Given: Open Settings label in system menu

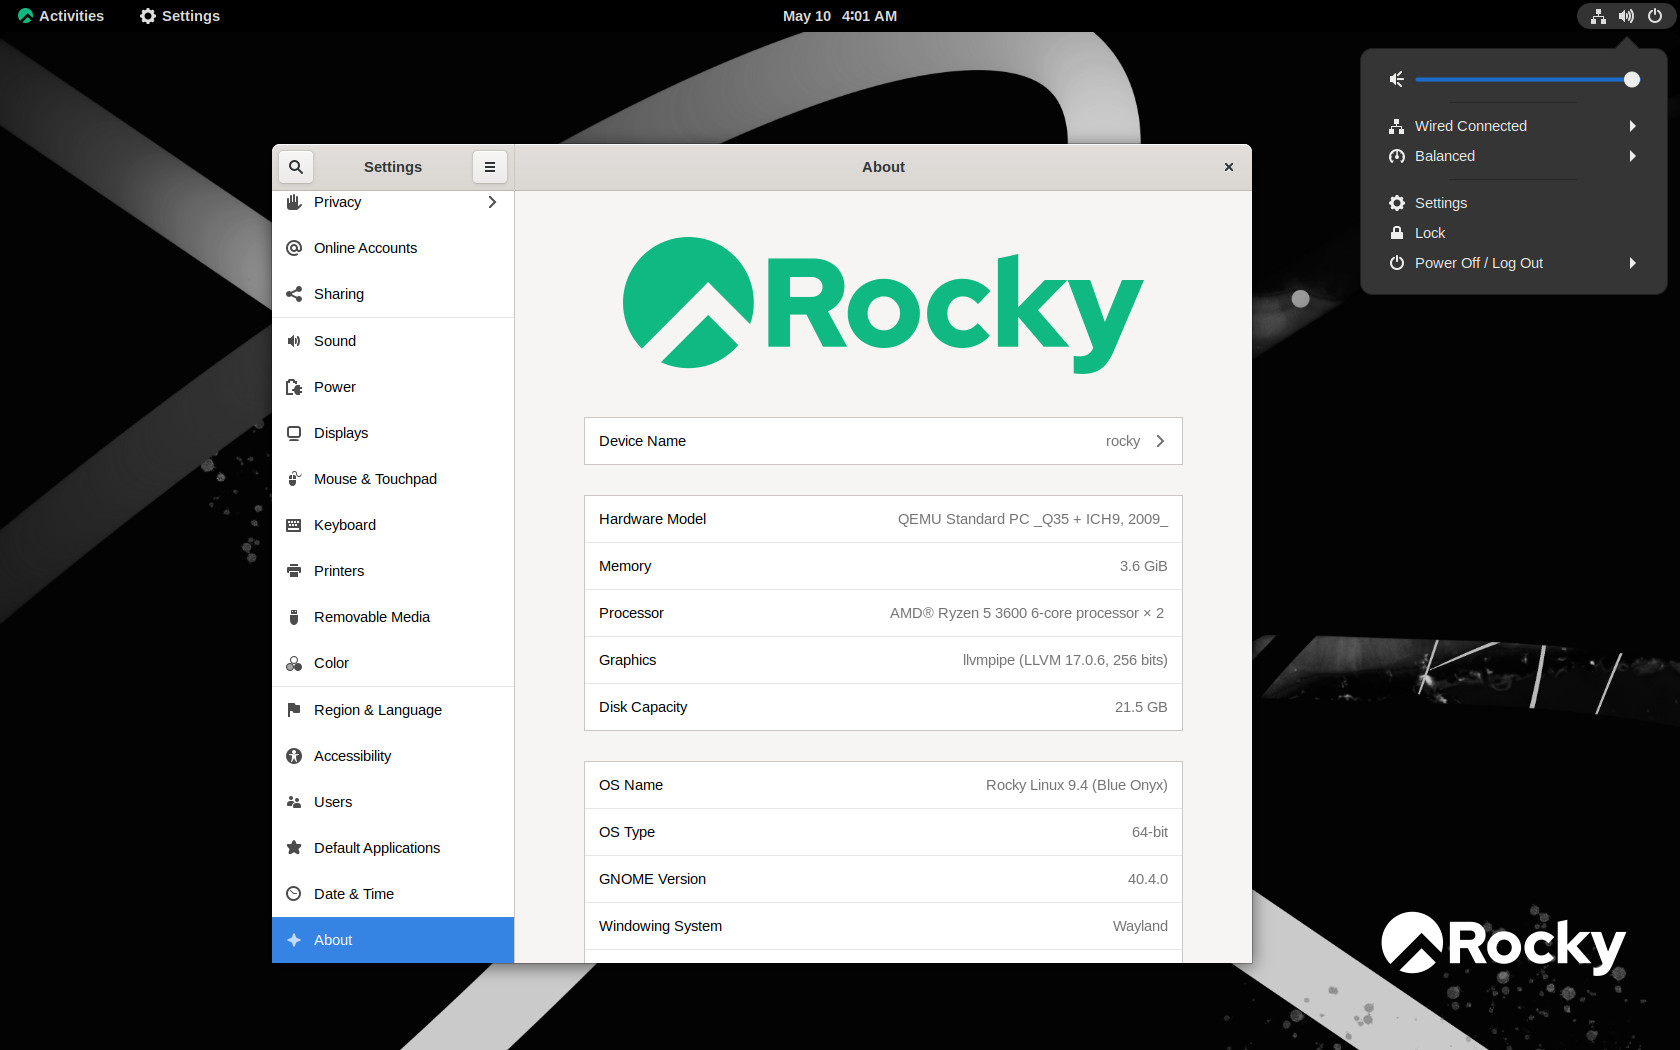Looking at the screenshot, I should 1441,203.
